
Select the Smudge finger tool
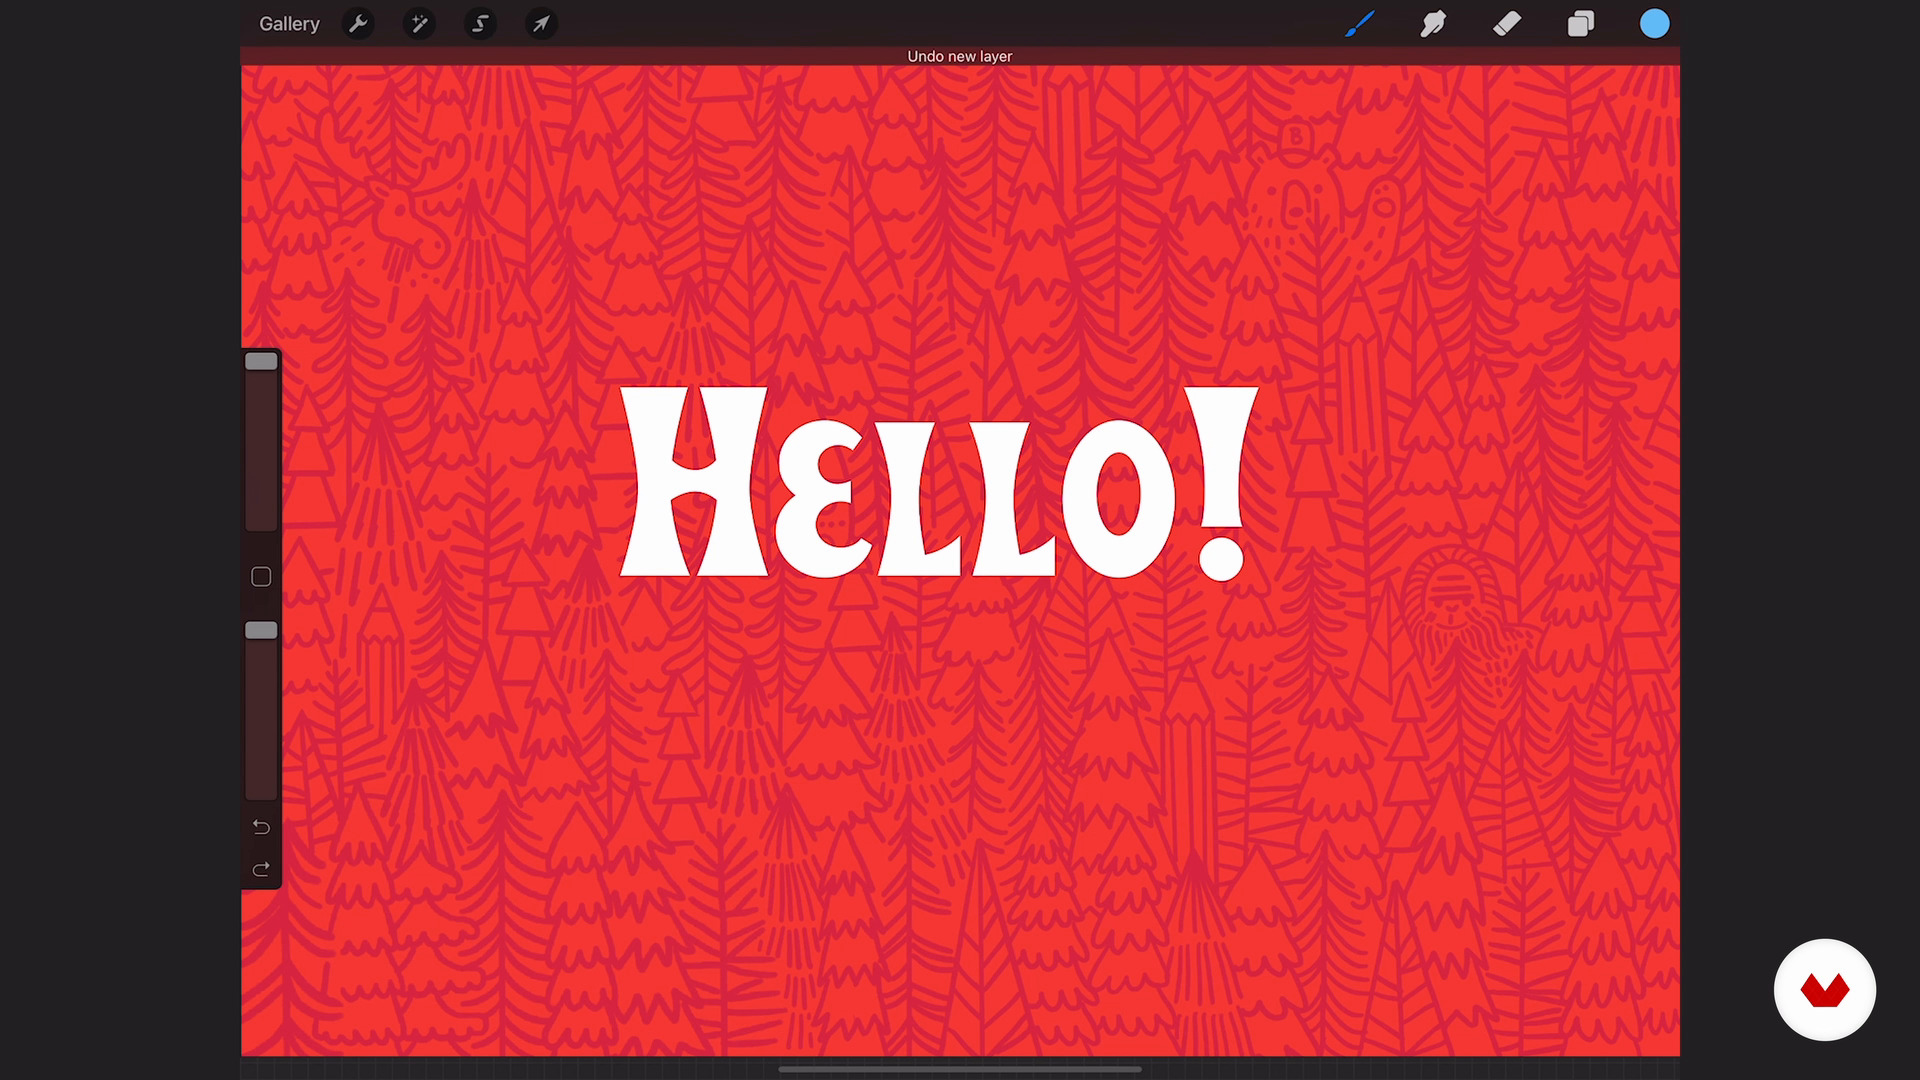click(x=1433, y=24)
